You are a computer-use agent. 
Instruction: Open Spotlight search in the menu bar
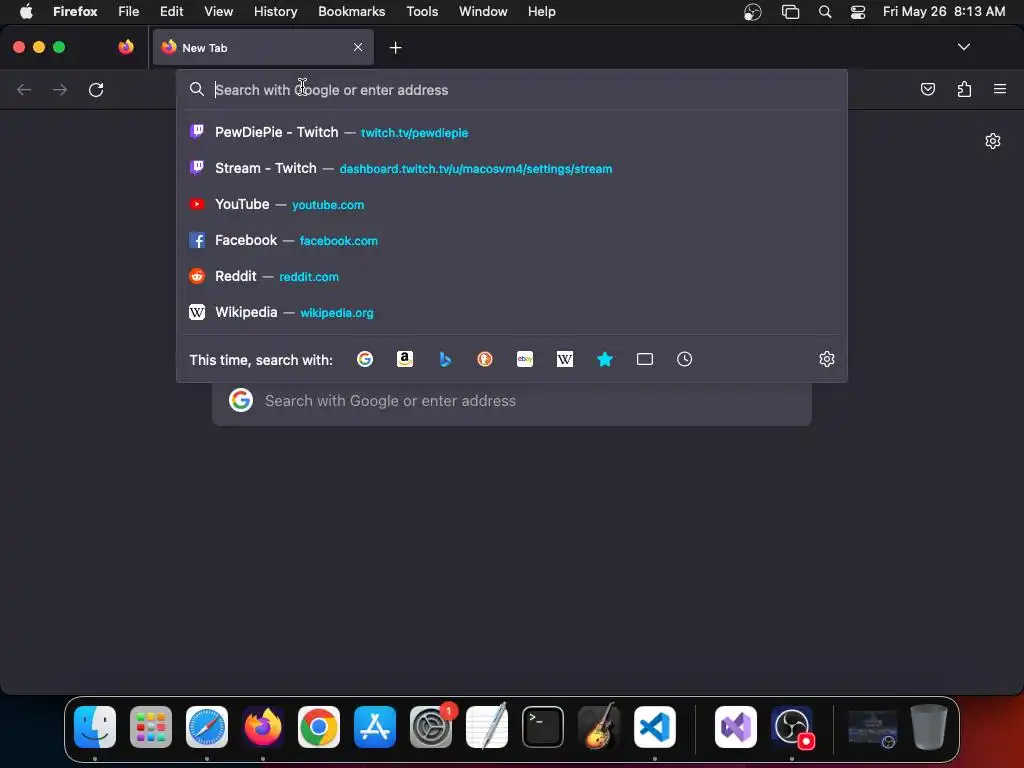coord(825,12)
